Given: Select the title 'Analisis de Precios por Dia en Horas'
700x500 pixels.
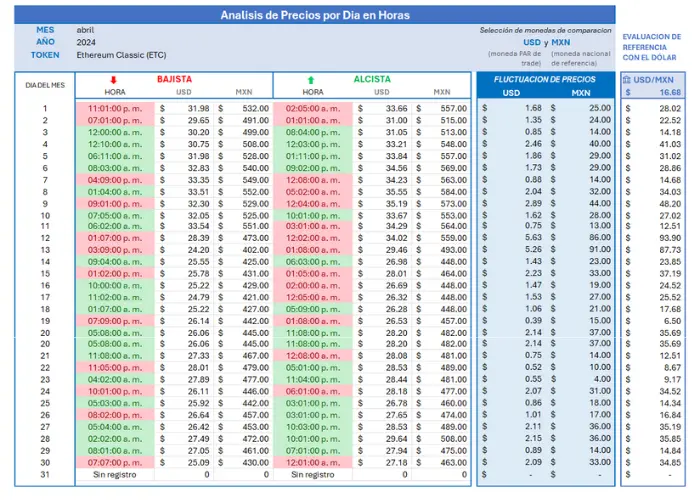Looking at the screenshot, I should (315, 15).
